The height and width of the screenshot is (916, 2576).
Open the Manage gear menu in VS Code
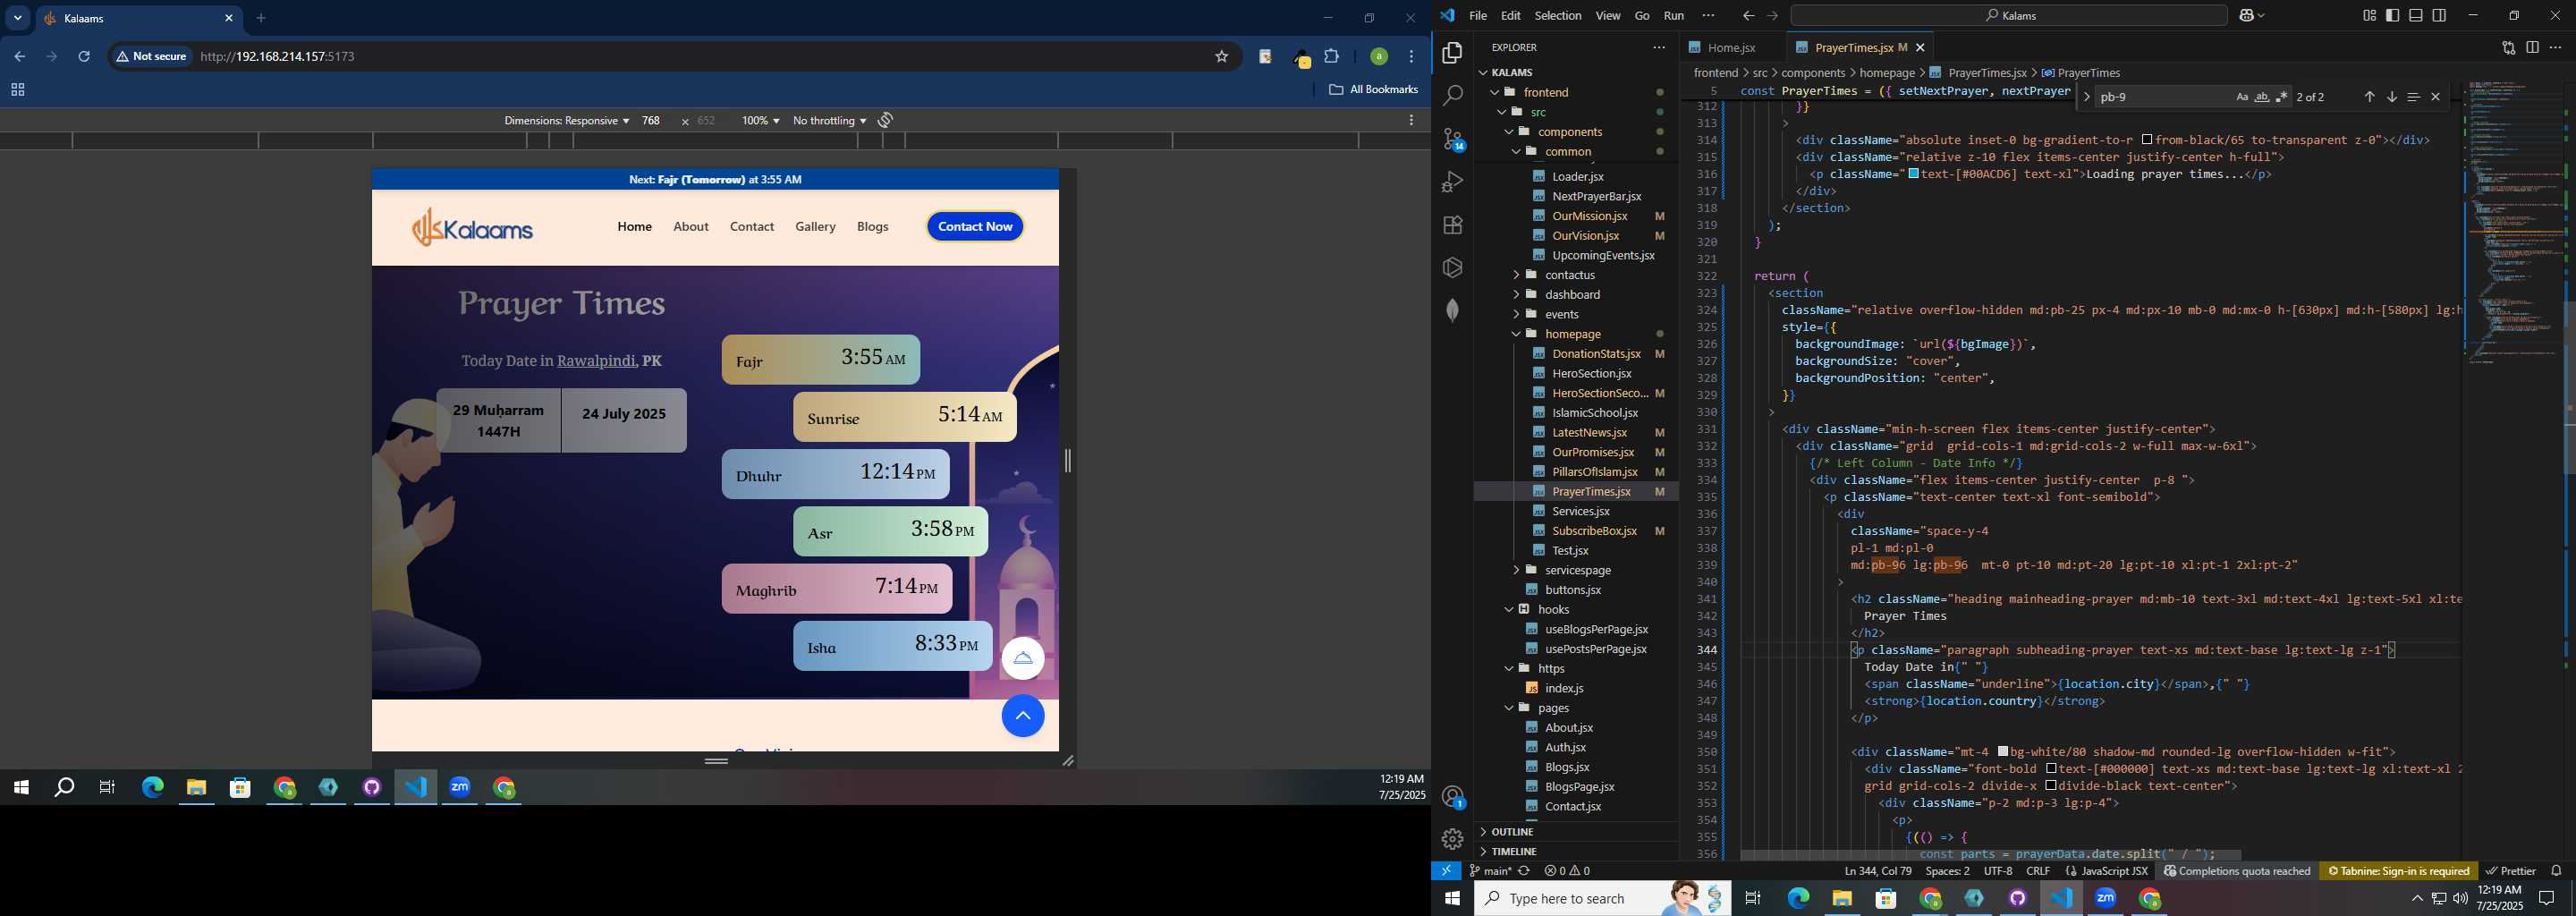click(x=1453, y=839)
